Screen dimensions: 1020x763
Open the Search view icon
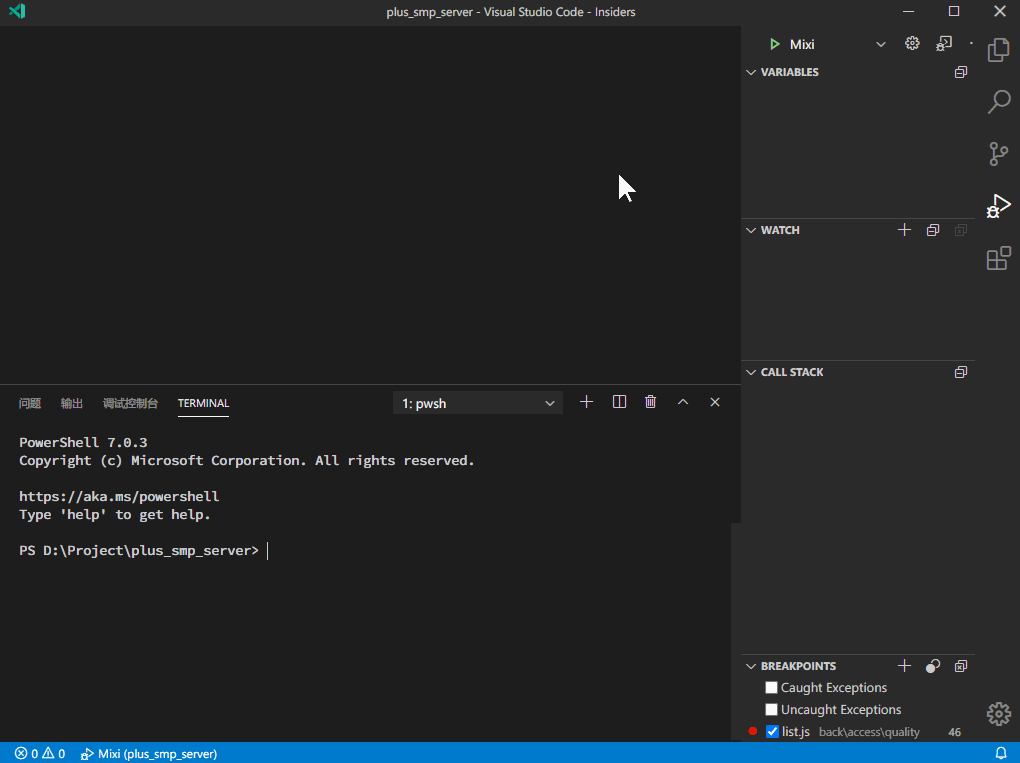999,101
